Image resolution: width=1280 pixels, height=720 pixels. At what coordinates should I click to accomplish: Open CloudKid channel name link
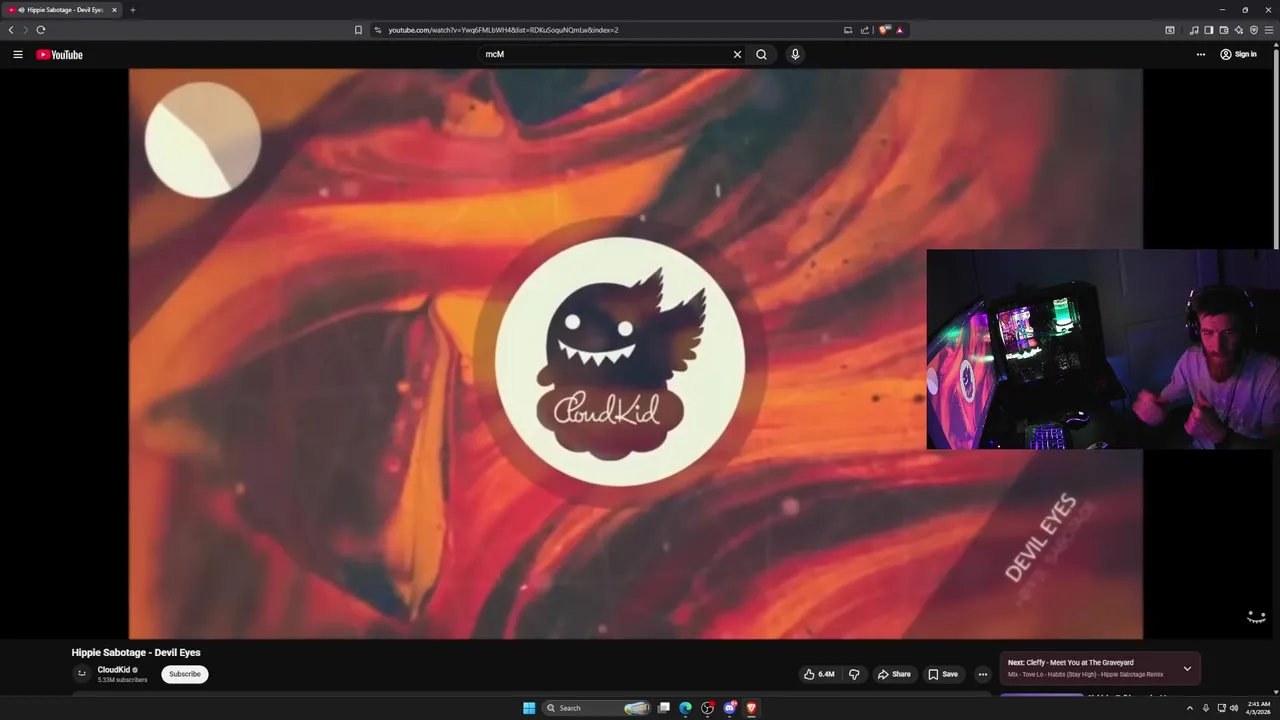(x=114, y=670)
